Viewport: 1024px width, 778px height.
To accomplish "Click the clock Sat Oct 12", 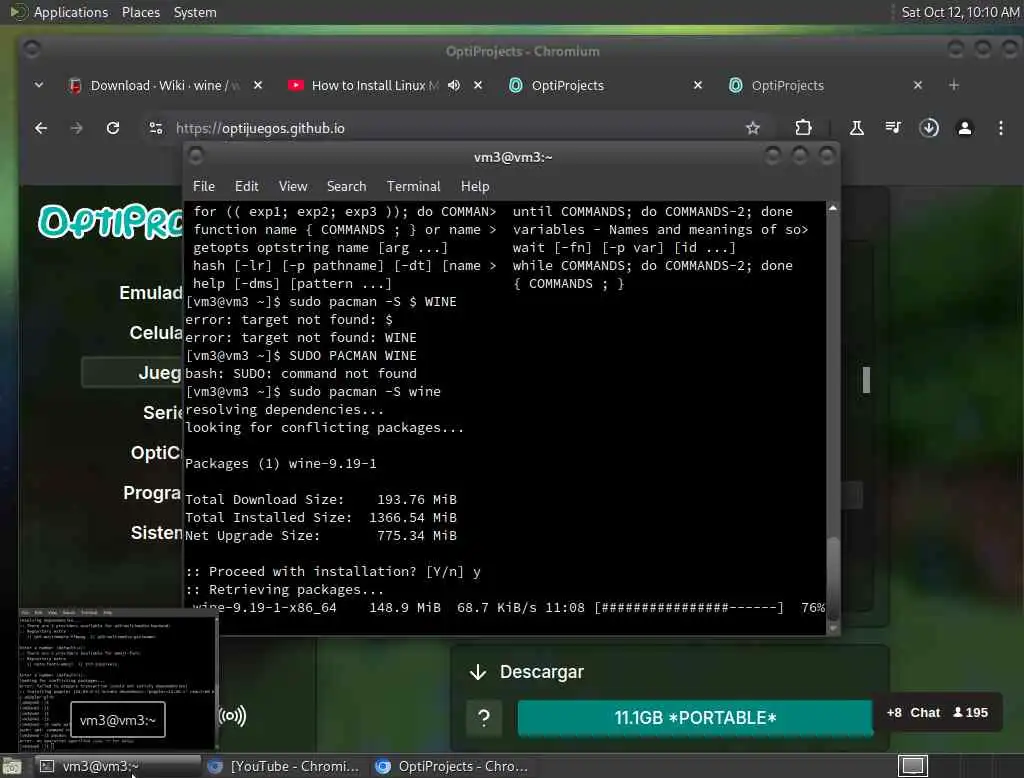I will [x=960, y=12].
